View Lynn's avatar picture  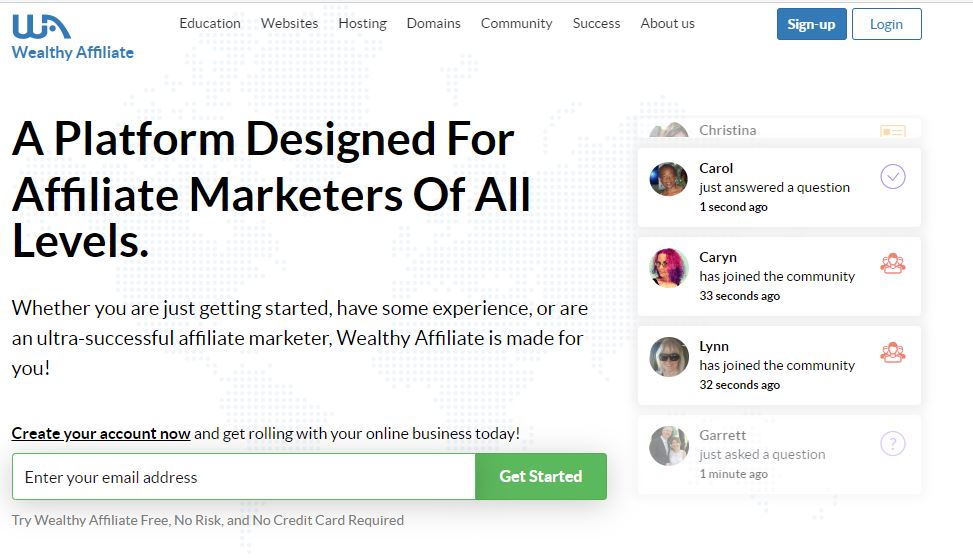click(668, 357)
